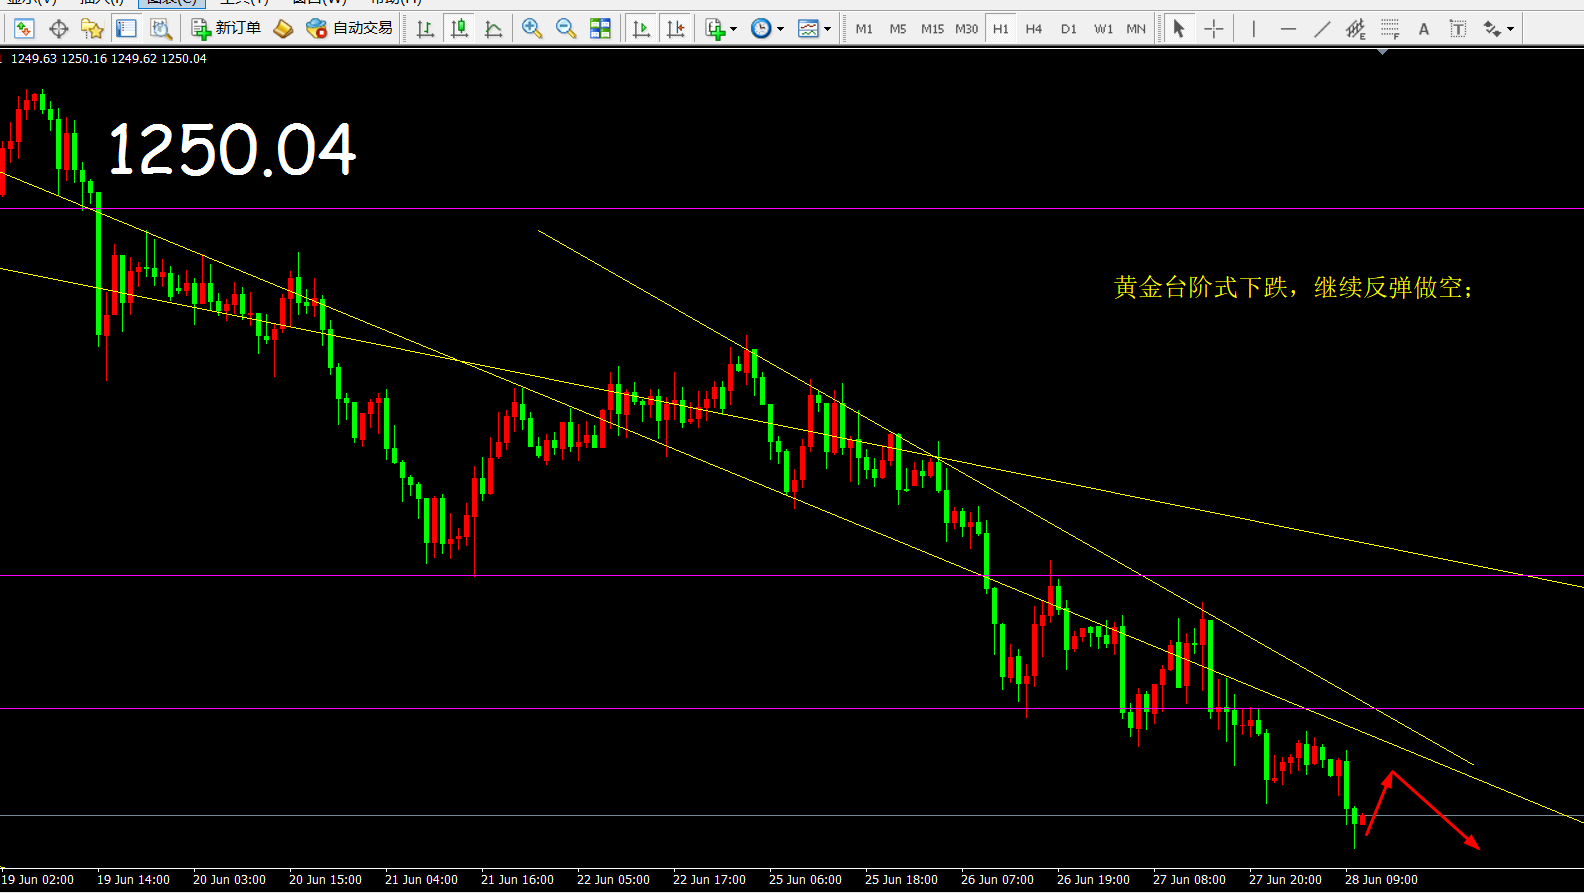Select the H4 timeframe
The image size is (1584, 893).
pyautogui.click(x=1034, y=29)
